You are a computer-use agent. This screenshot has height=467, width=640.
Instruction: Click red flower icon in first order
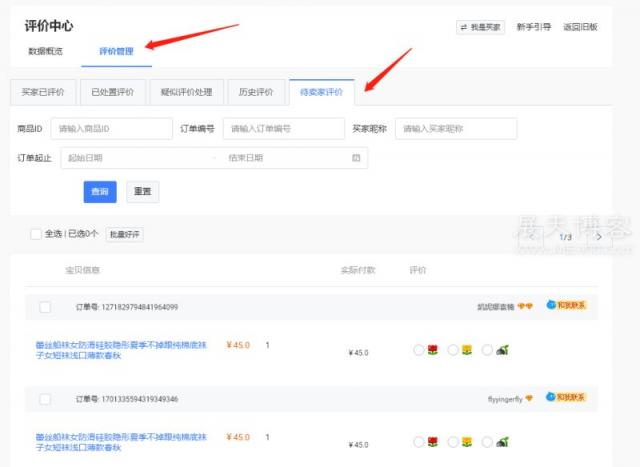tap(433, 350)
